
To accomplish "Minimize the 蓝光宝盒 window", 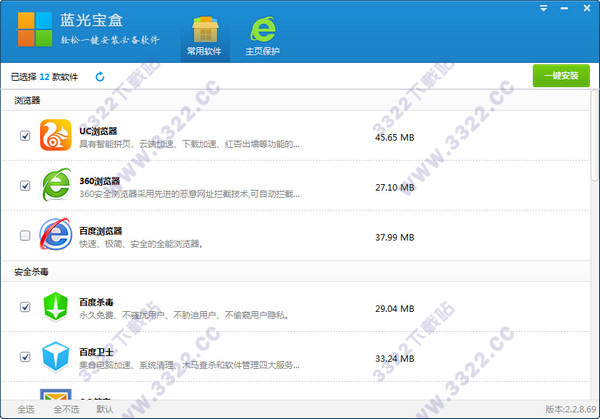I will click(x=564, y=8).
